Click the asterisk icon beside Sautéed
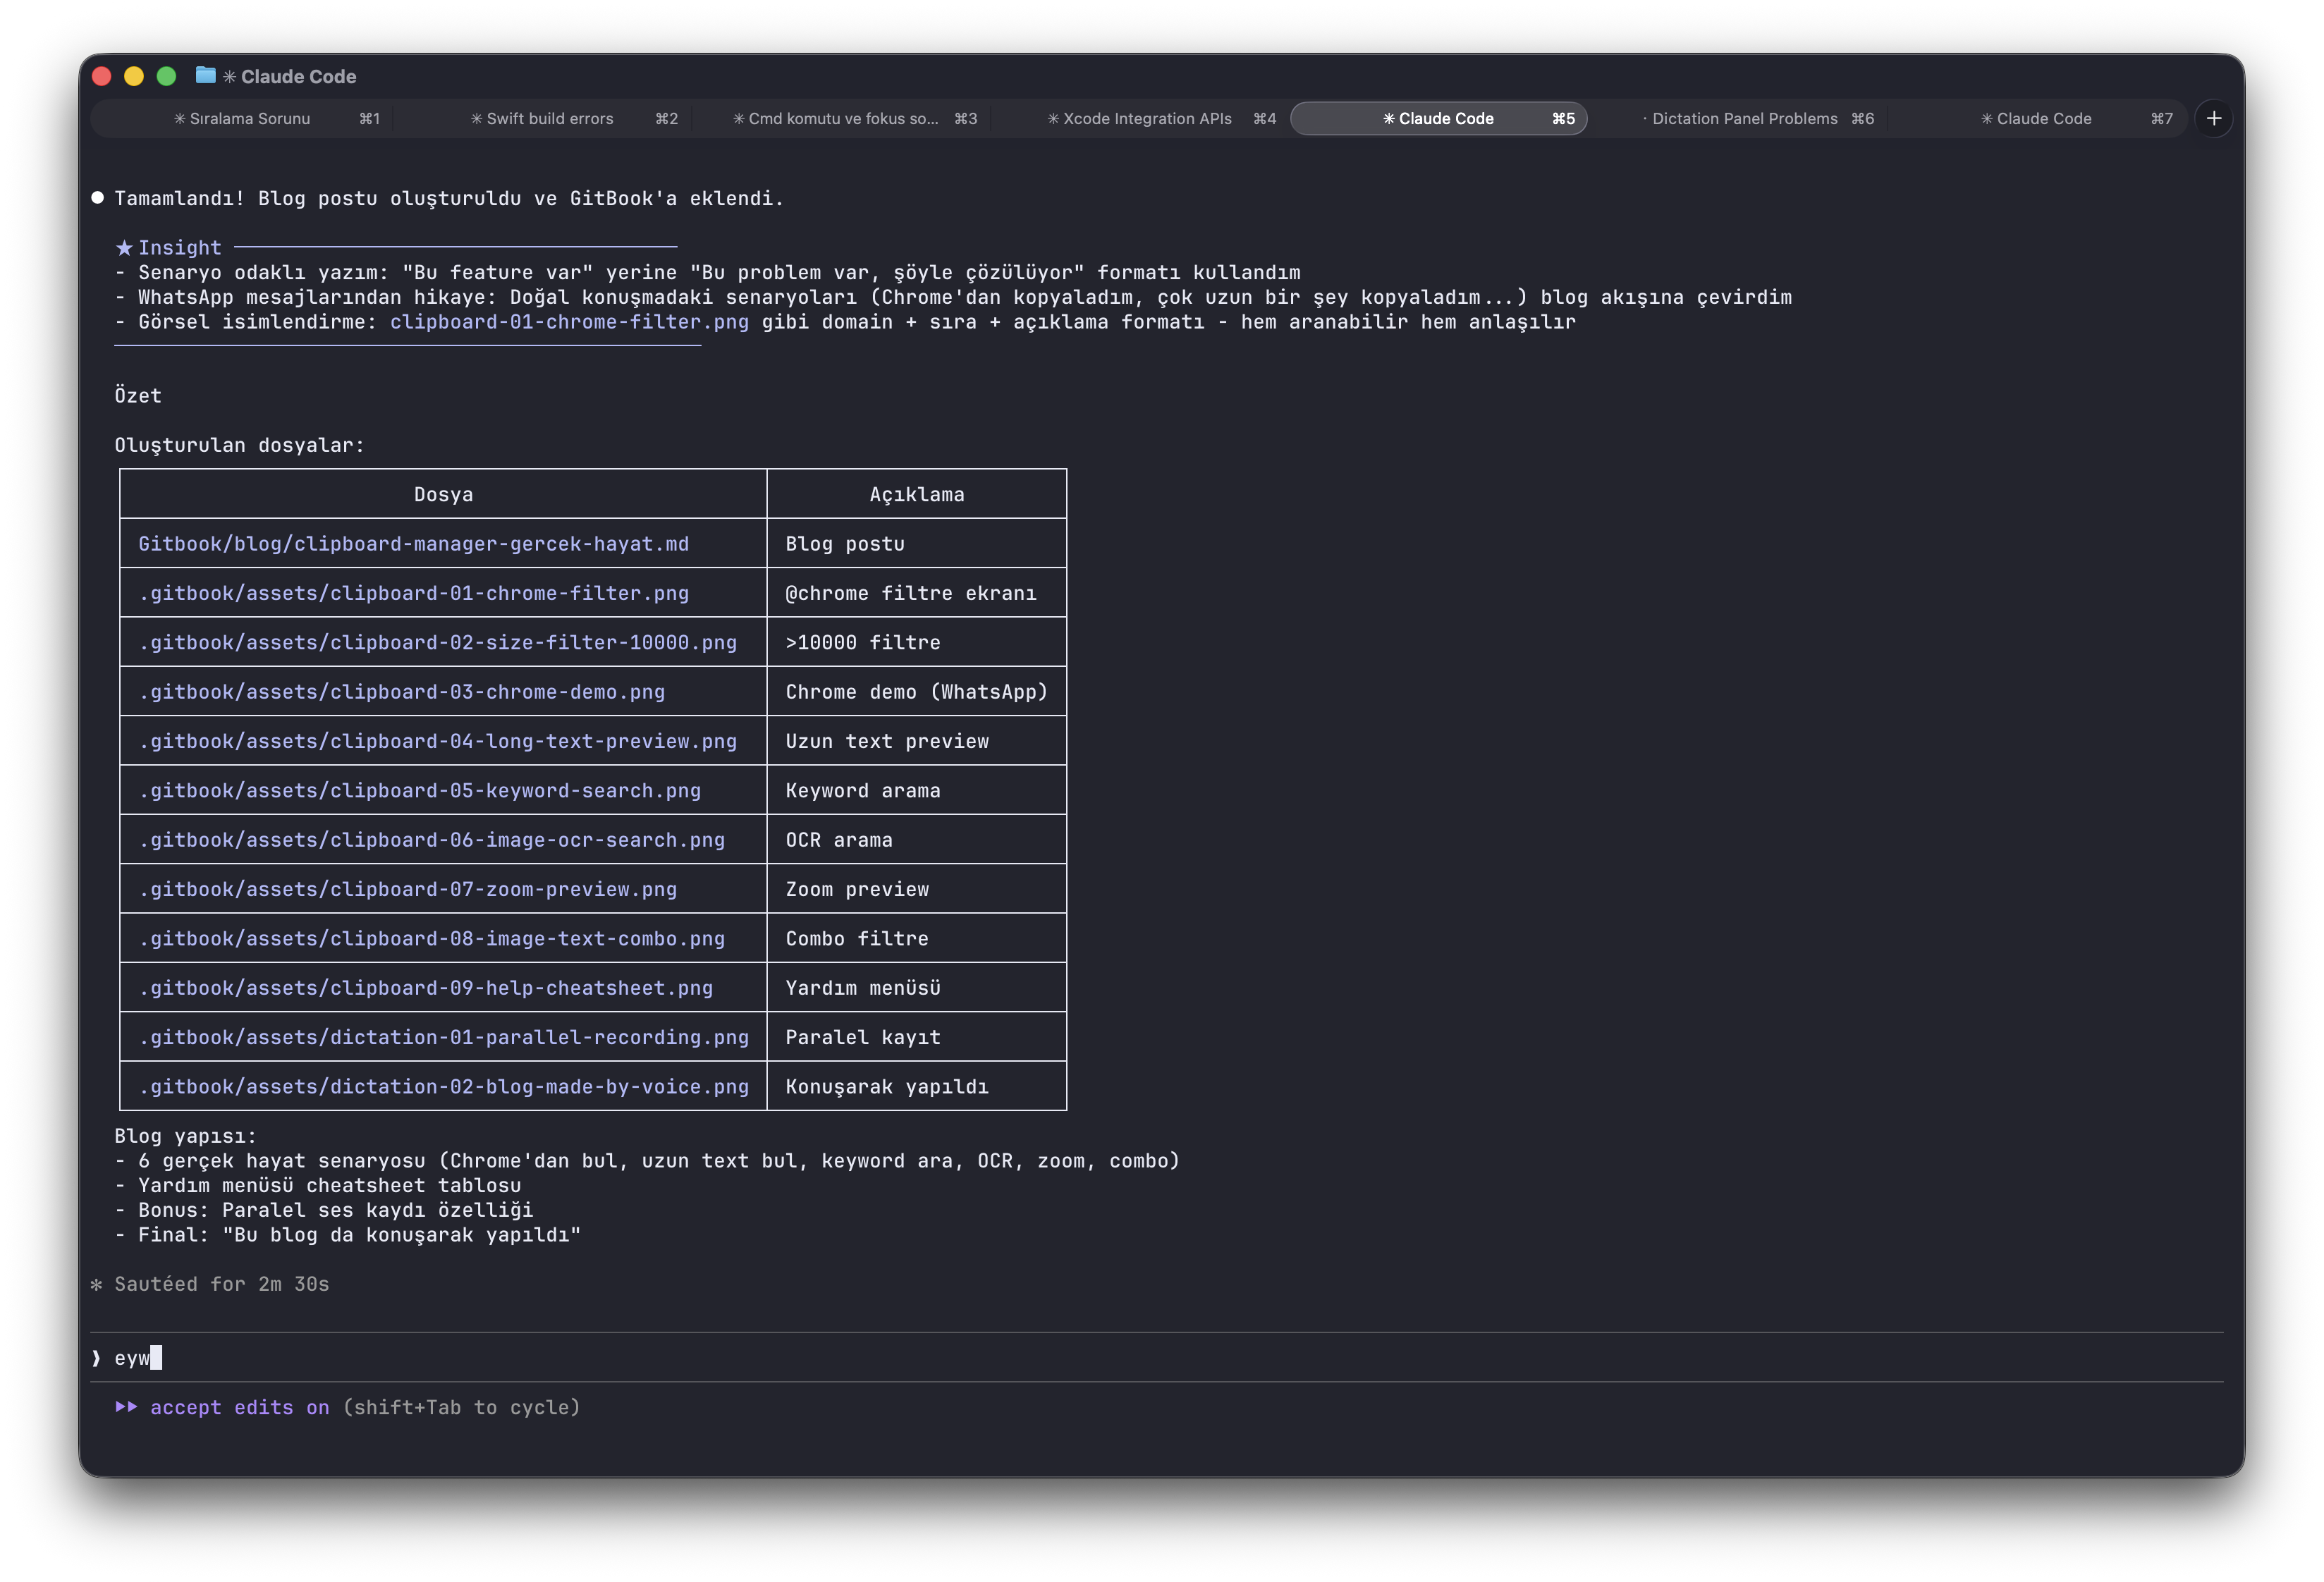Viewport: 2324px width, 1582px height. 97,1284
